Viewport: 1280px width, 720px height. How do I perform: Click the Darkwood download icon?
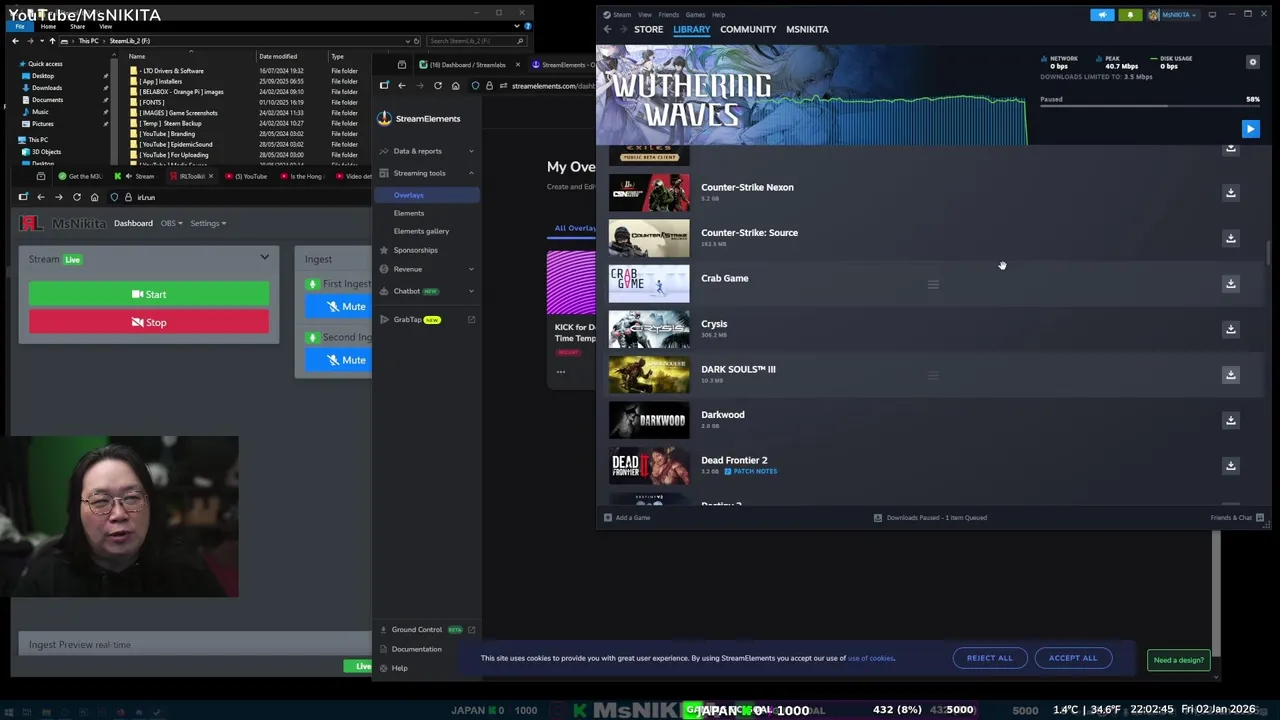1231,420
